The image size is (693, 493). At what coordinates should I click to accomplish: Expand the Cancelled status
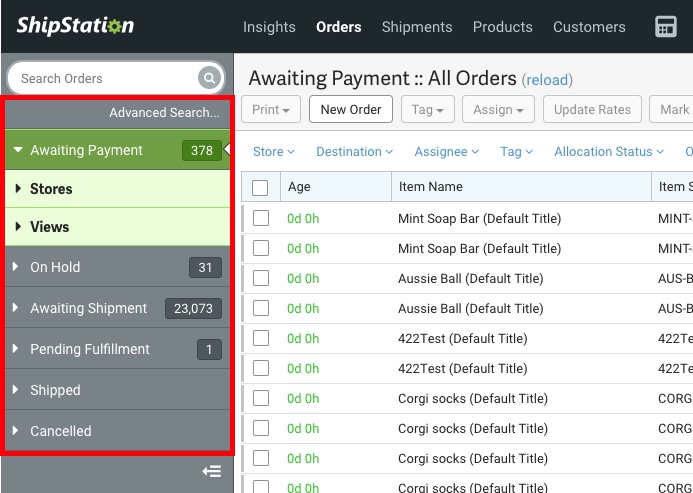(x=15, y=430)
